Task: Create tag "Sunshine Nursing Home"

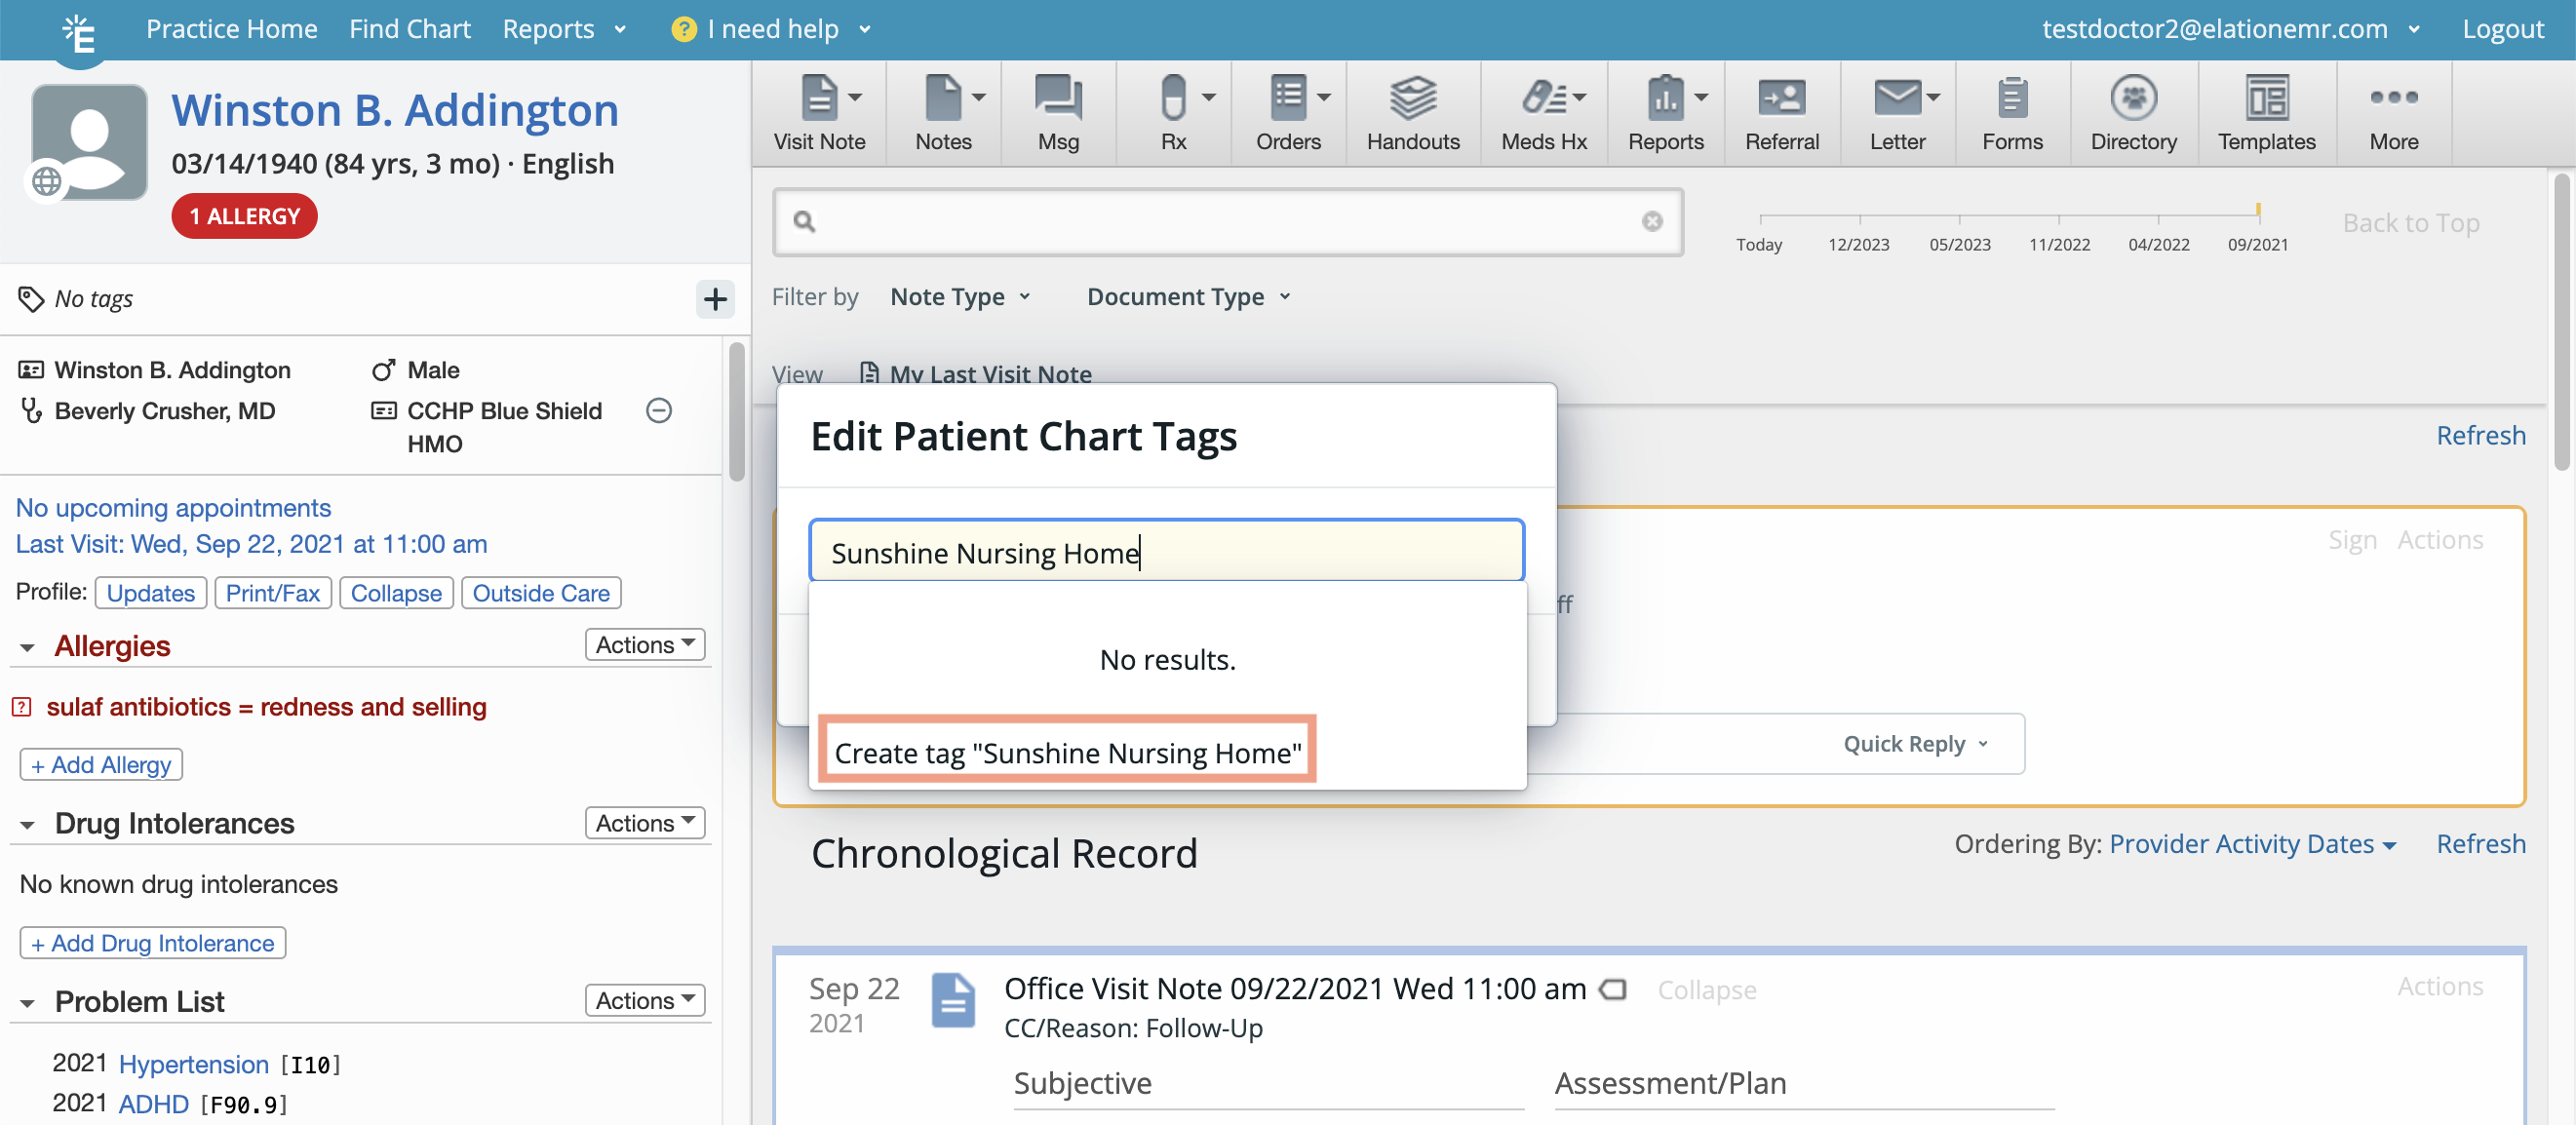Action: pos(1066,752)
